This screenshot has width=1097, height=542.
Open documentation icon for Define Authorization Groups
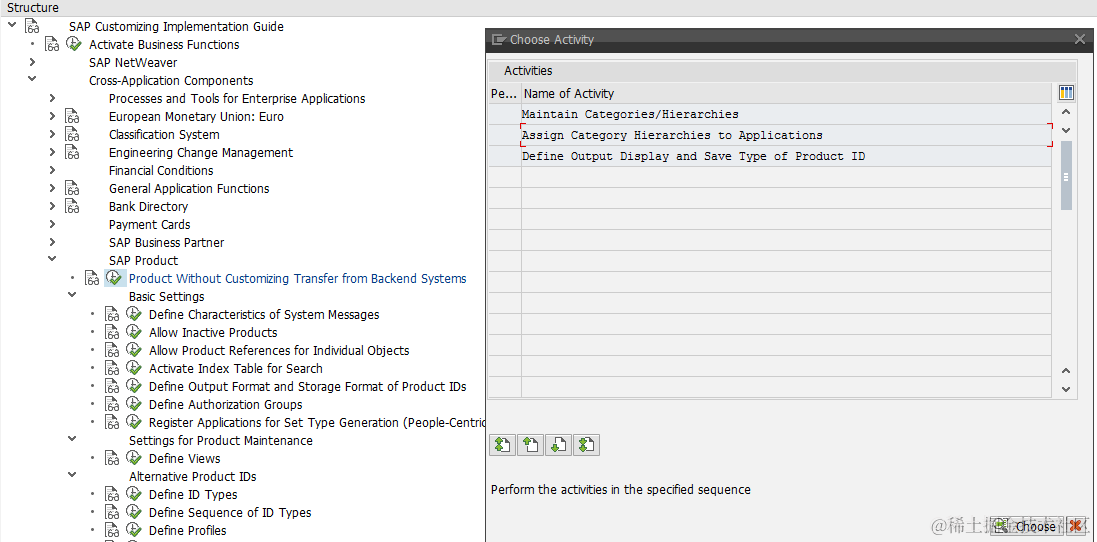click(x=112, y=405)
